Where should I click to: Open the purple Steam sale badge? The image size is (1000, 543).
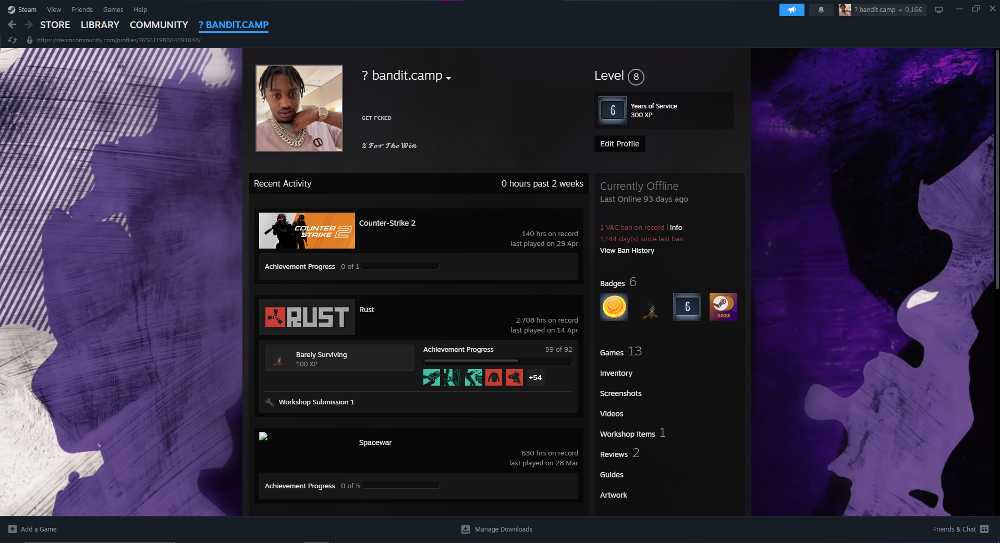click(x=723, y=307)
